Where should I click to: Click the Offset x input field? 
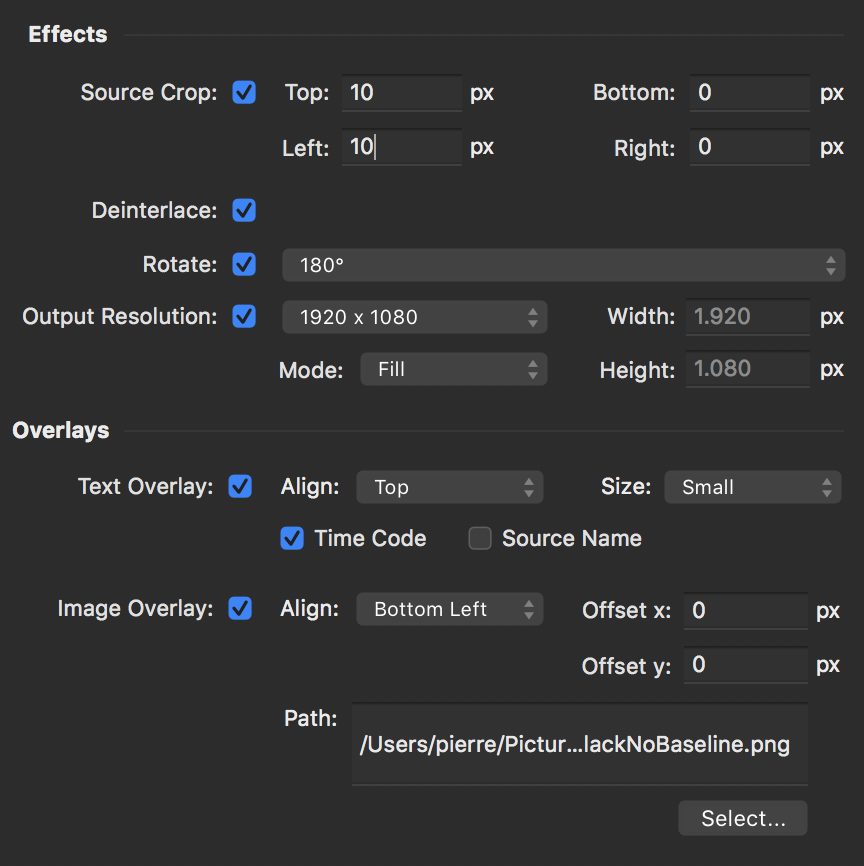click(745, 610)
